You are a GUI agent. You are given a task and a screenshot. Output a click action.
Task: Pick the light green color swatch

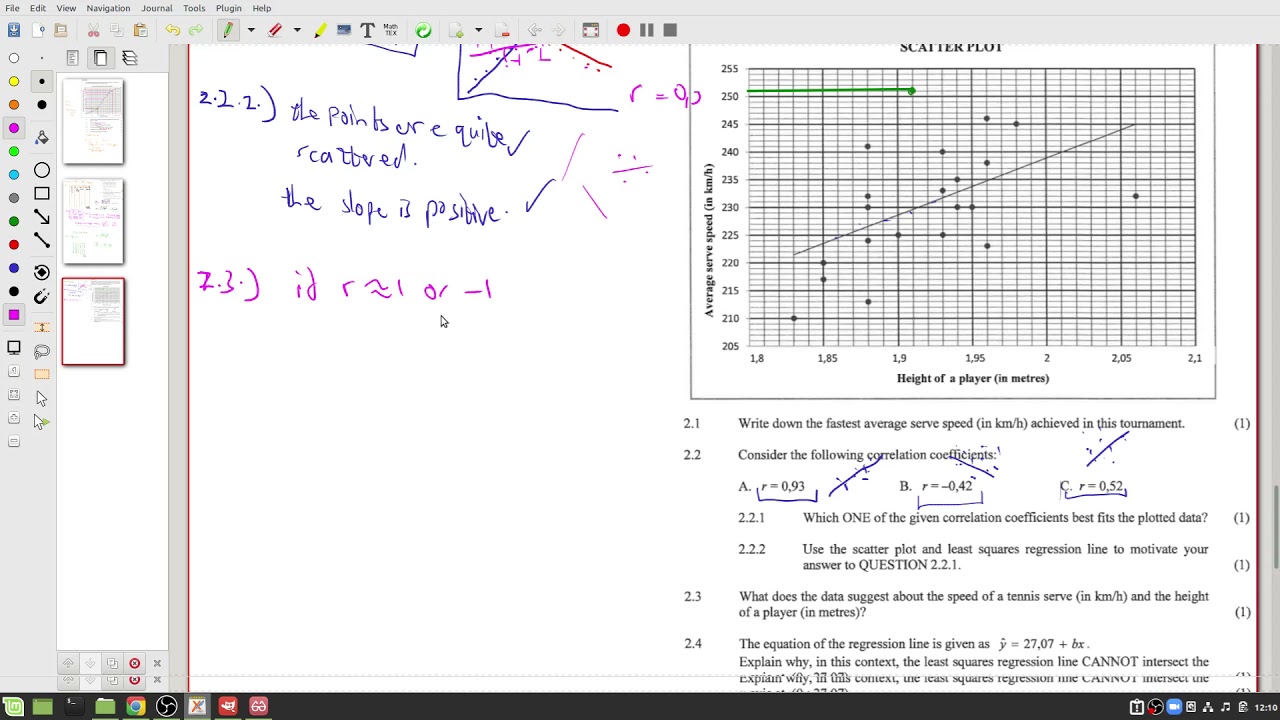coord(14,152)
